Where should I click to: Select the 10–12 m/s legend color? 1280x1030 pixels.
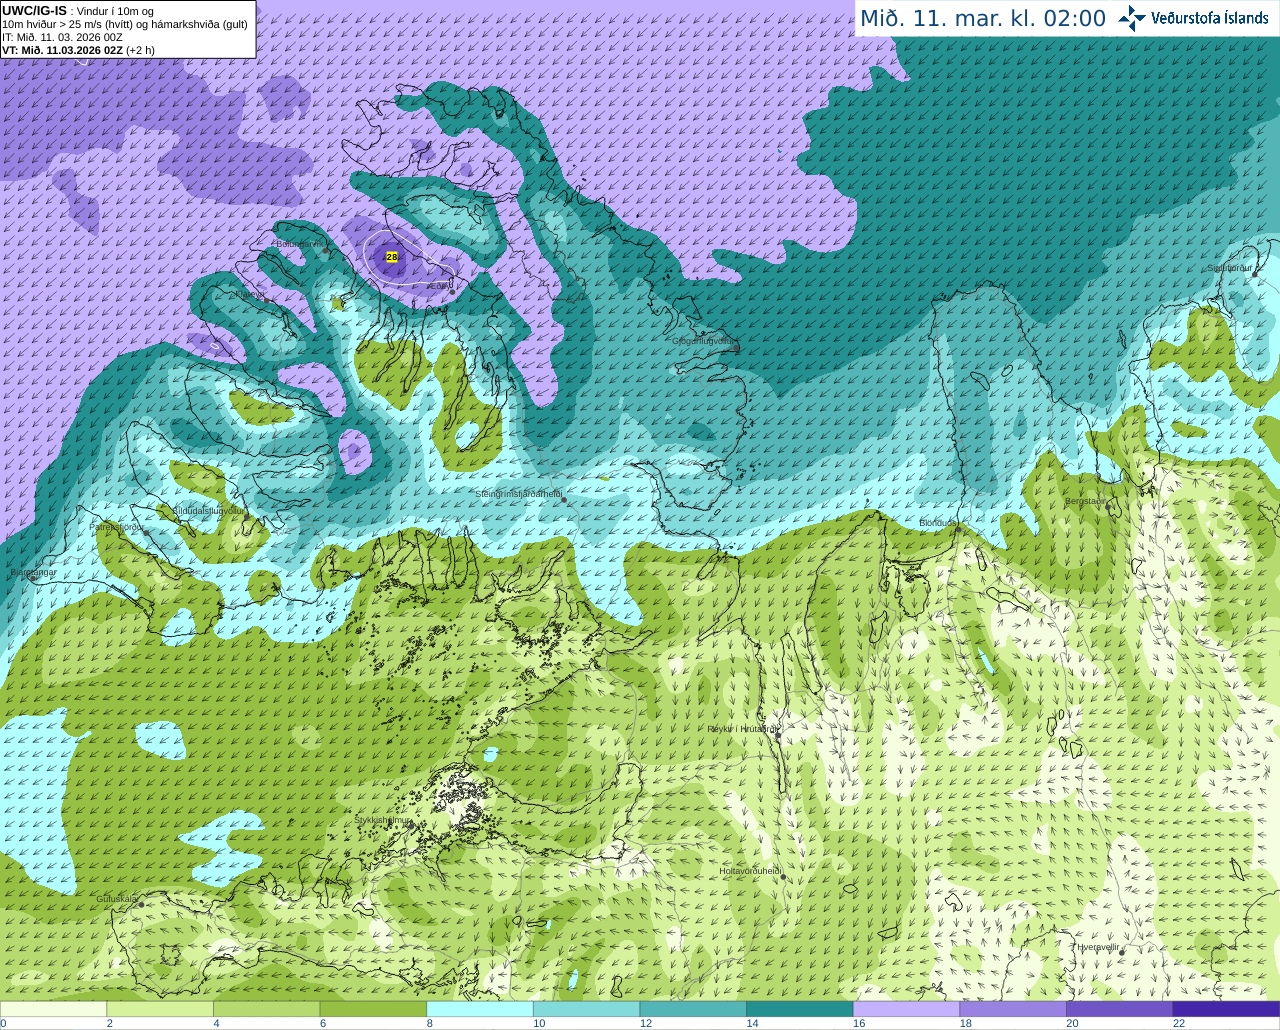pyautogui.click(x=586, y=1009)
